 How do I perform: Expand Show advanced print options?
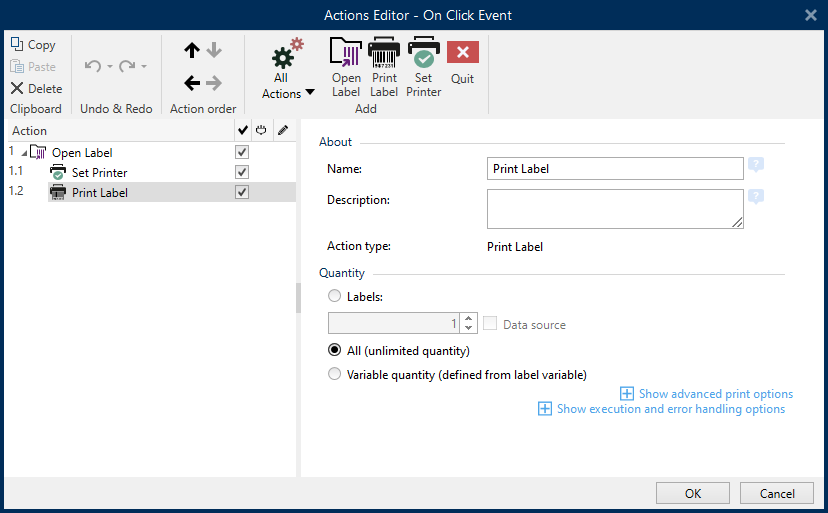pos(706,394)
